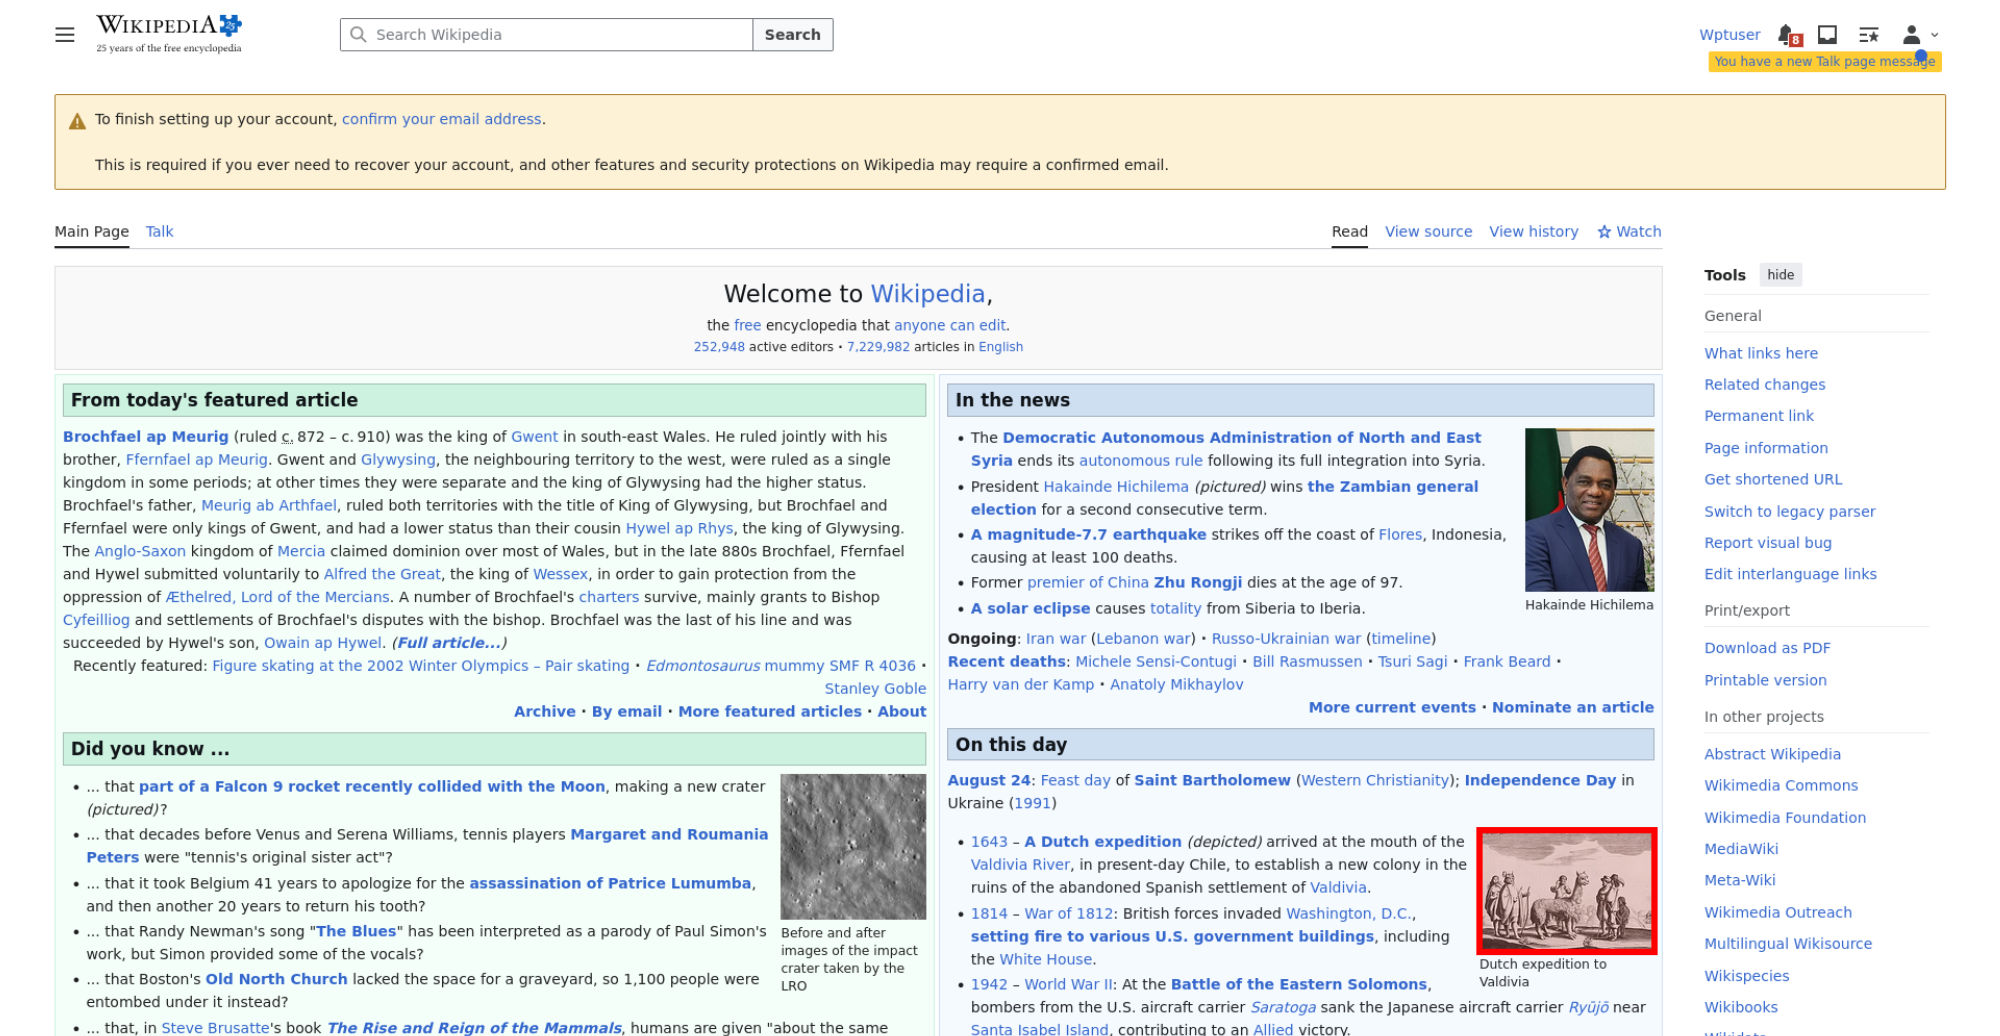Viewport: 2000px width, 1036px height.
Task: Open the assassination of Patrice Lumumba link
Action: click(x=610, y=884)
